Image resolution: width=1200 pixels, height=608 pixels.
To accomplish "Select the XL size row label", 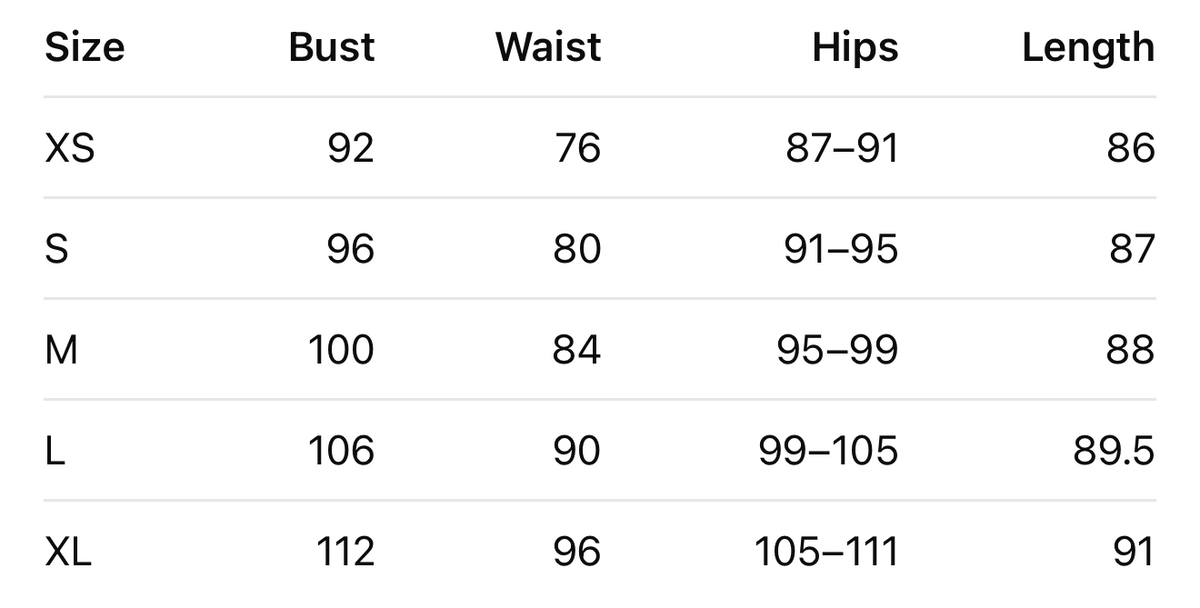I will click(68, 552).
